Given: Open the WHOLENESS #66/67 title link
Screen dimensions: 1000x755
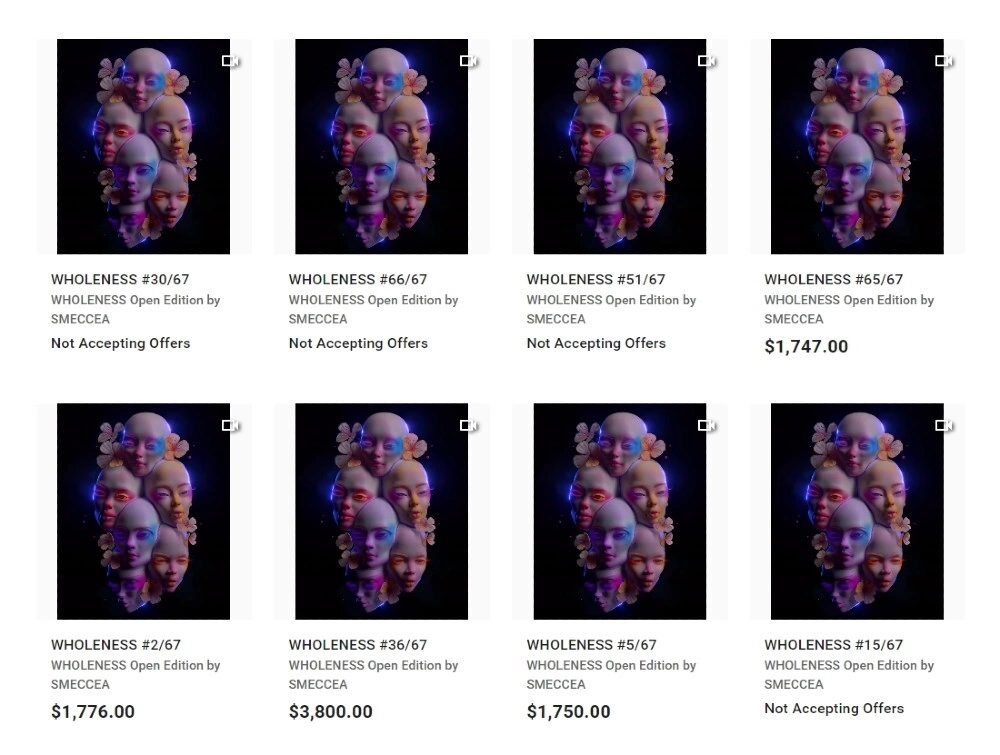Looking at the screenshot, I should (357, 280).
